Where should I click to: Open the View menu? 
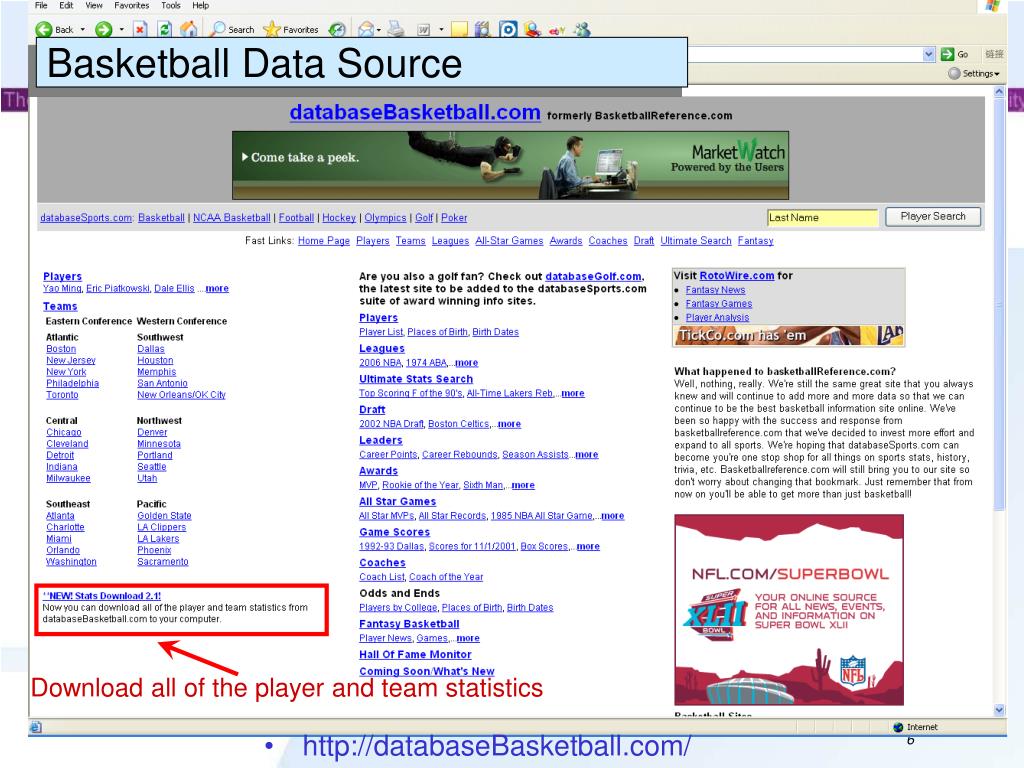94,5
